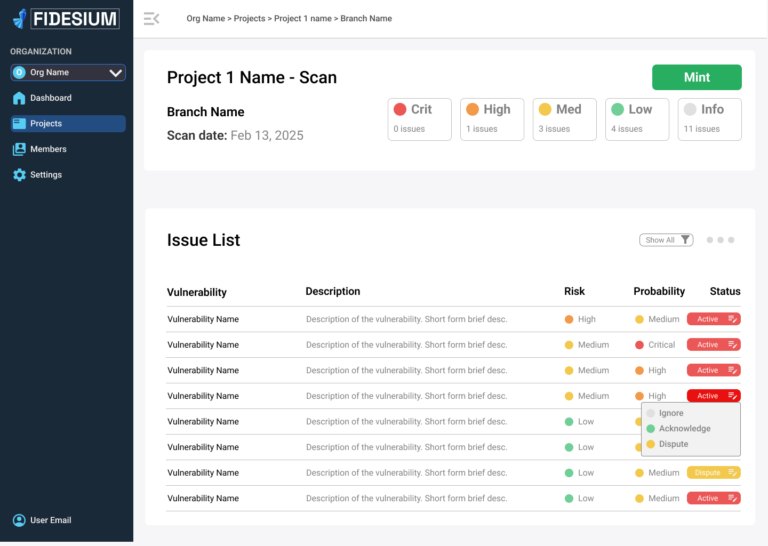Open Active status dropdown in the Critical probability row
The image size is (768, 546).
pyautogui.click(x=714, y=345)
